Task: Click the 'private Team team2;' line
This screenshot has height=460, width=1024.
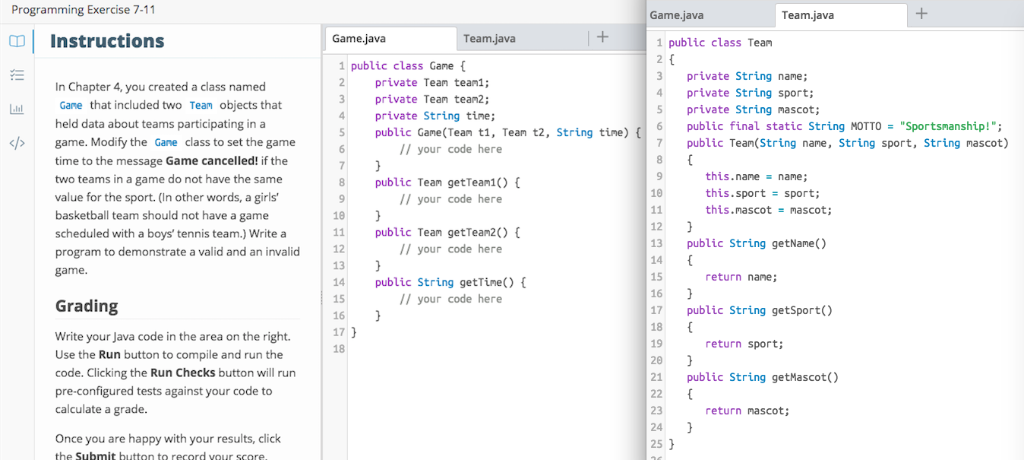Action: point(432,99)
